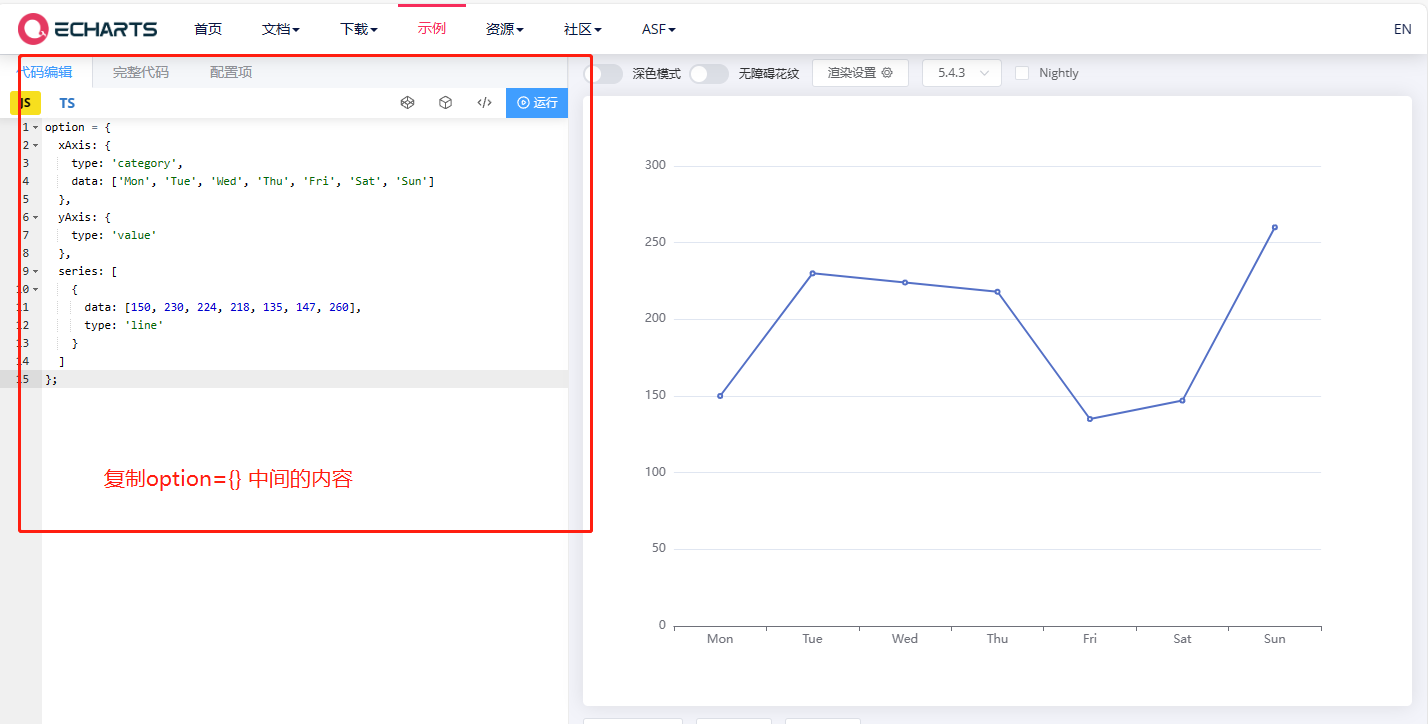Run the code with 运行 button
1428x724 pixels.
coord(537,103)
